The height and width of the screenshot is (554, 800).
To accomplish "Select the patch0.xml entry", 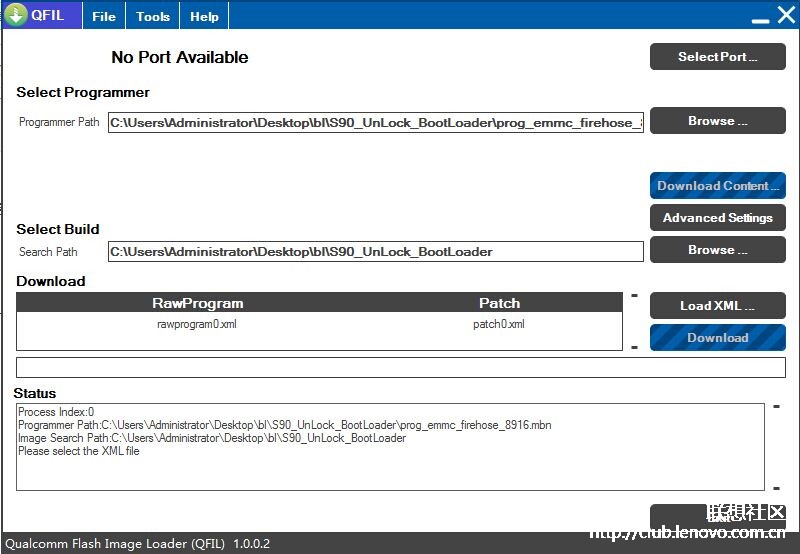I will 498,324.
